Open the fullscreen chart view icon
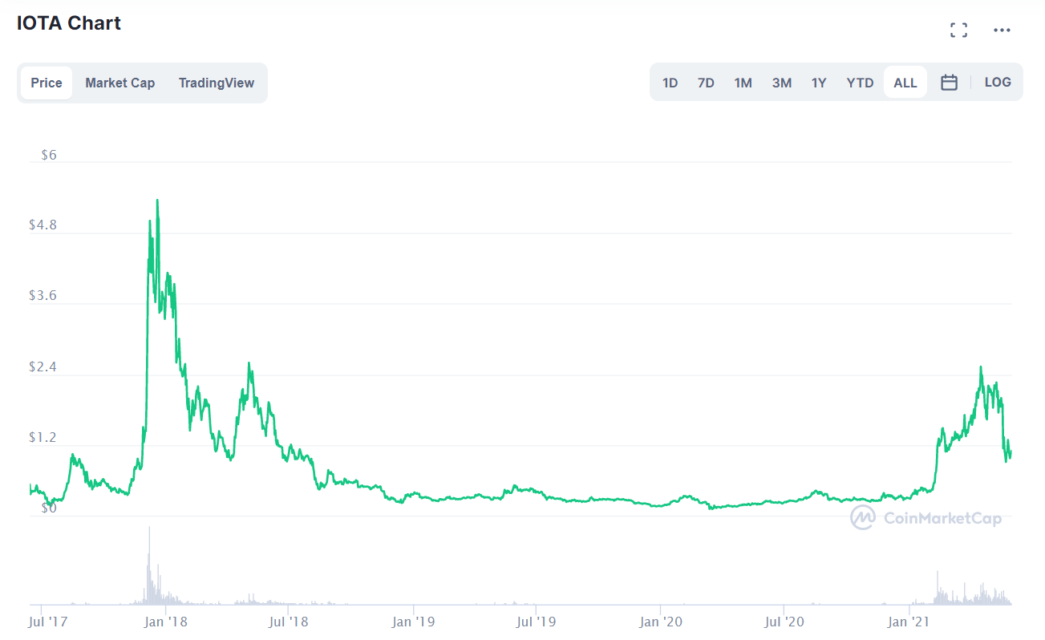Viewport: 1045px width, 640px height. (958, 30)
